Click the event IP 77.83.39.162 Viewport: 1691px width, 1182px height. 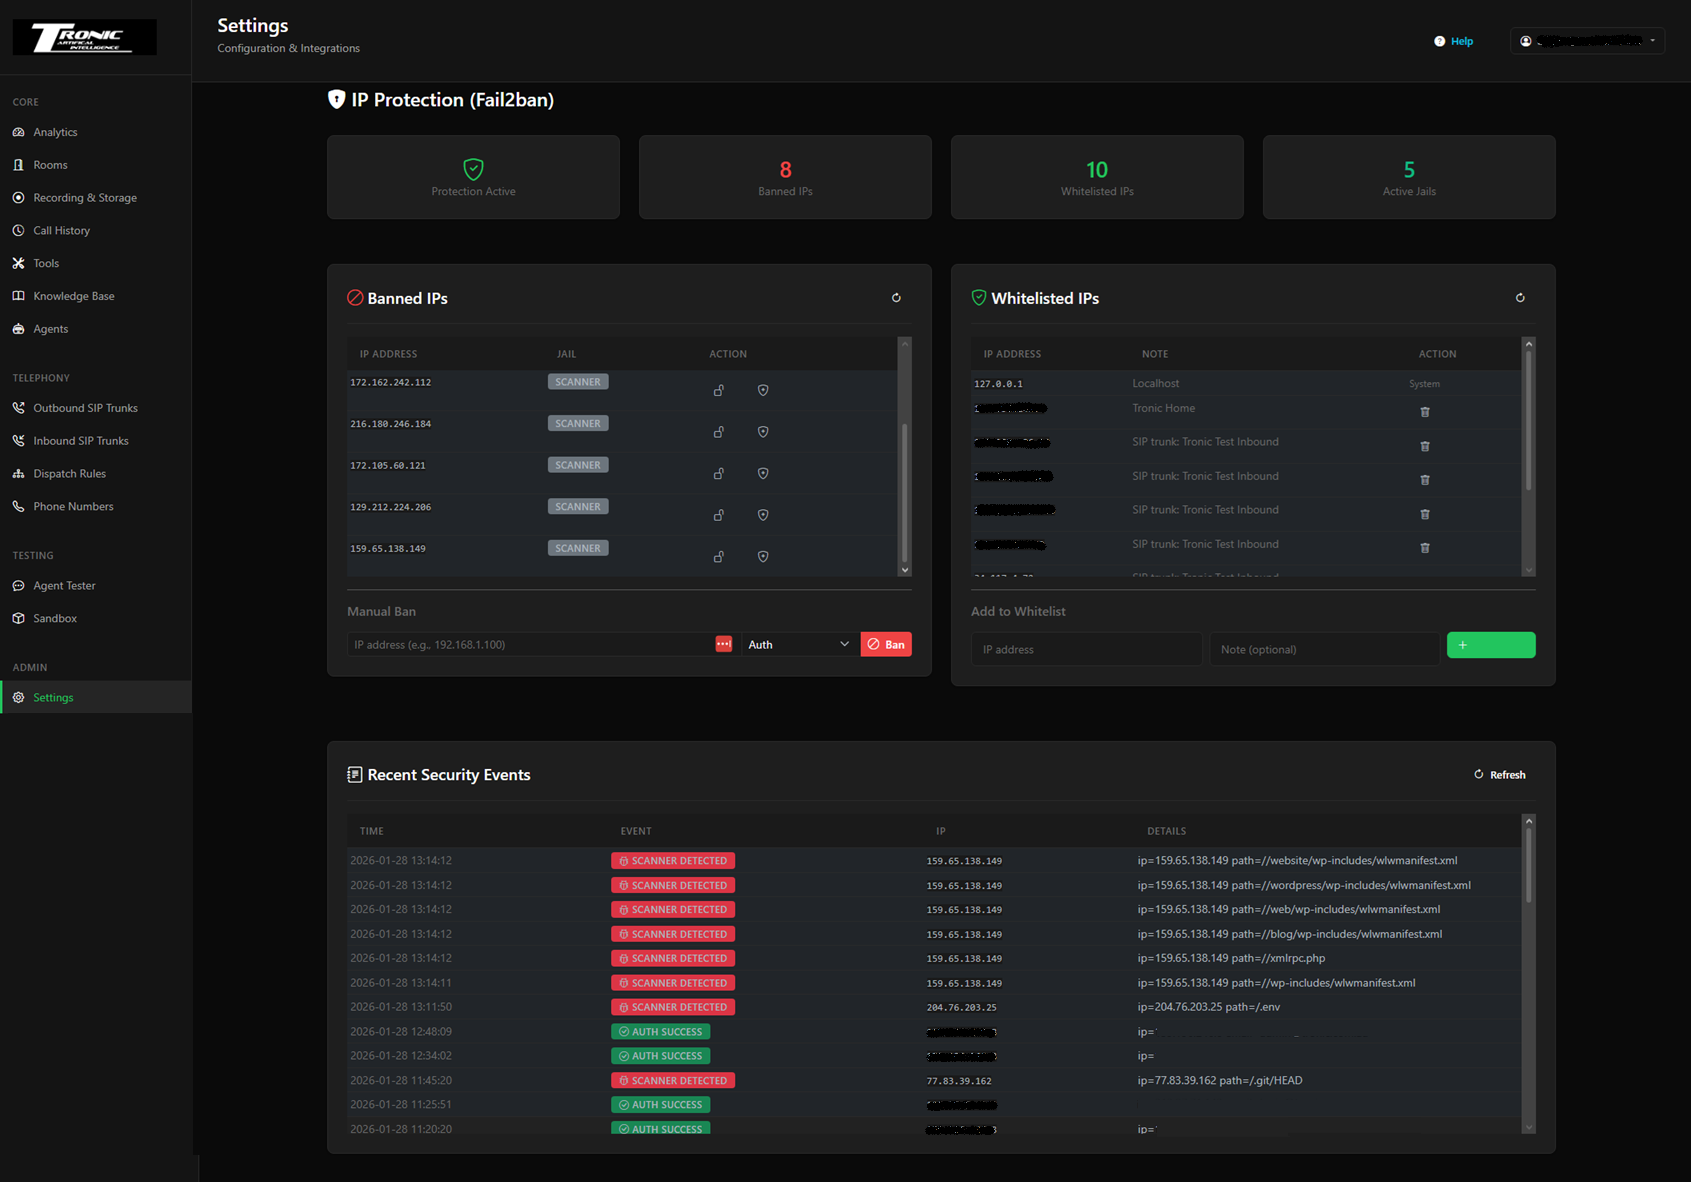coord(959,1081)
